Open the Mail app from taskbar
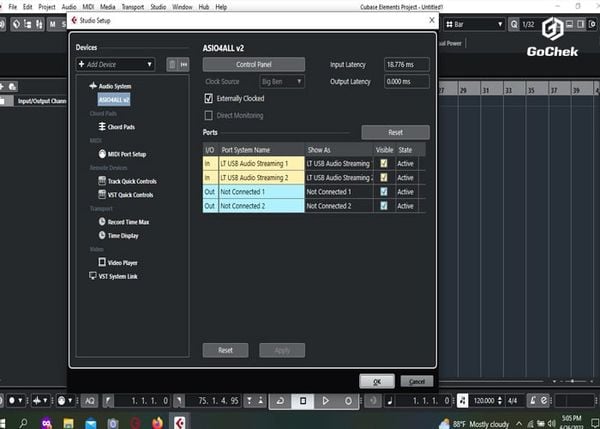The image size is (600, 429). [91, 423]
